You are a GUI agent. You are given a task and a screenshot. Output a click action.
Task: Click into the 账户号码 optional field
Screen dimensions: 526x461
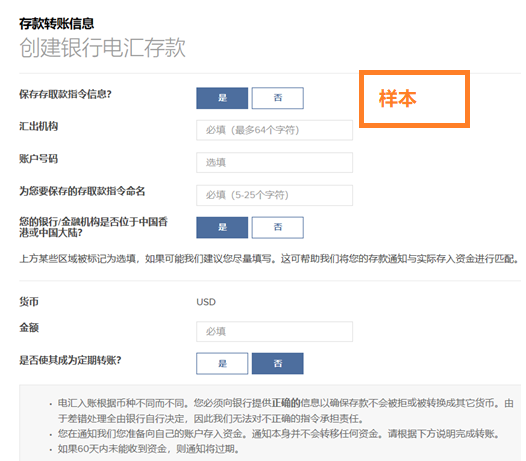click(274, 163)
